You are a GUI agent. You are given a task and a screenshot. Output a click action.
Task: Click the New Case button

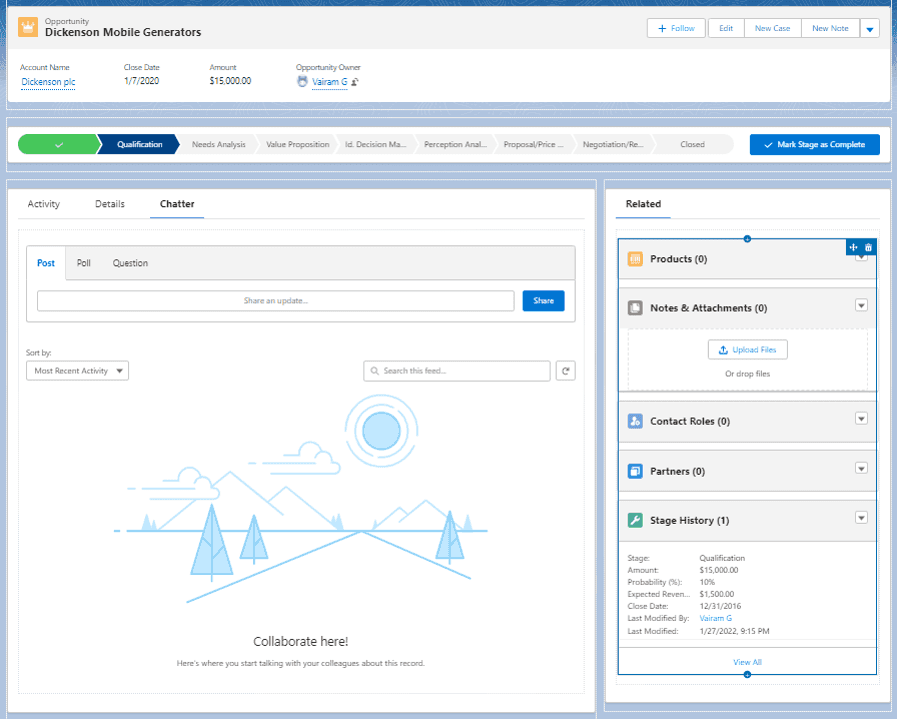point(772,28)
